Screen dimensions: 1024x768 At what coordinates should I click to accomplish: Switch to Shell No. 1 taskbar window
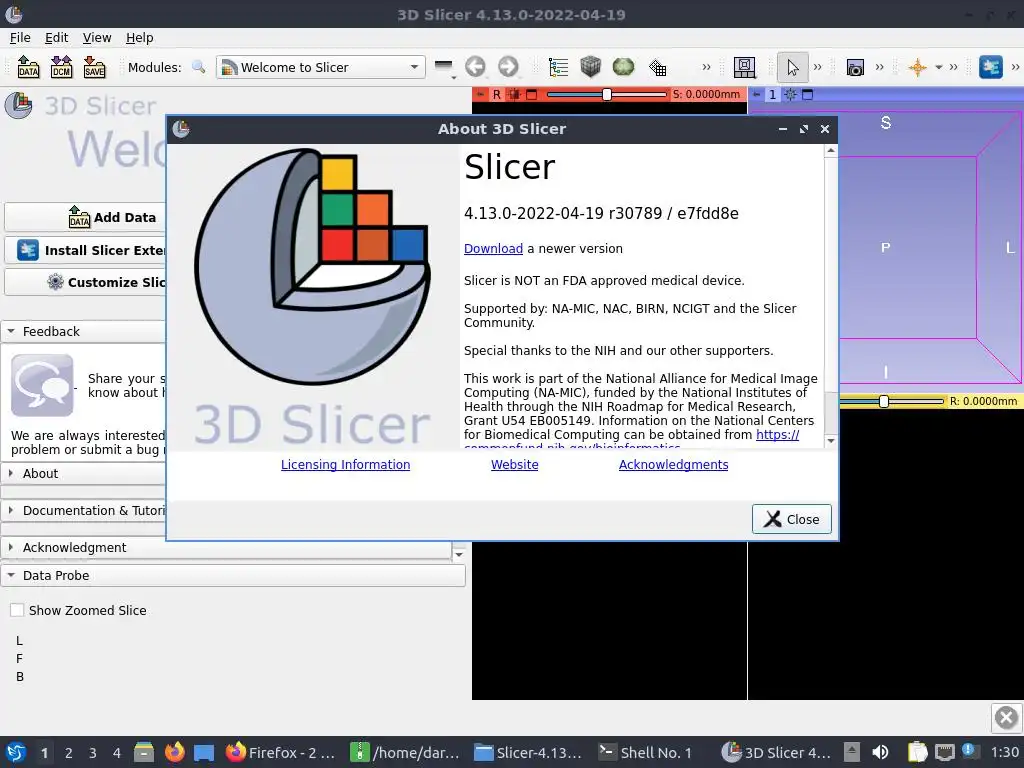(x=645, y=753)
